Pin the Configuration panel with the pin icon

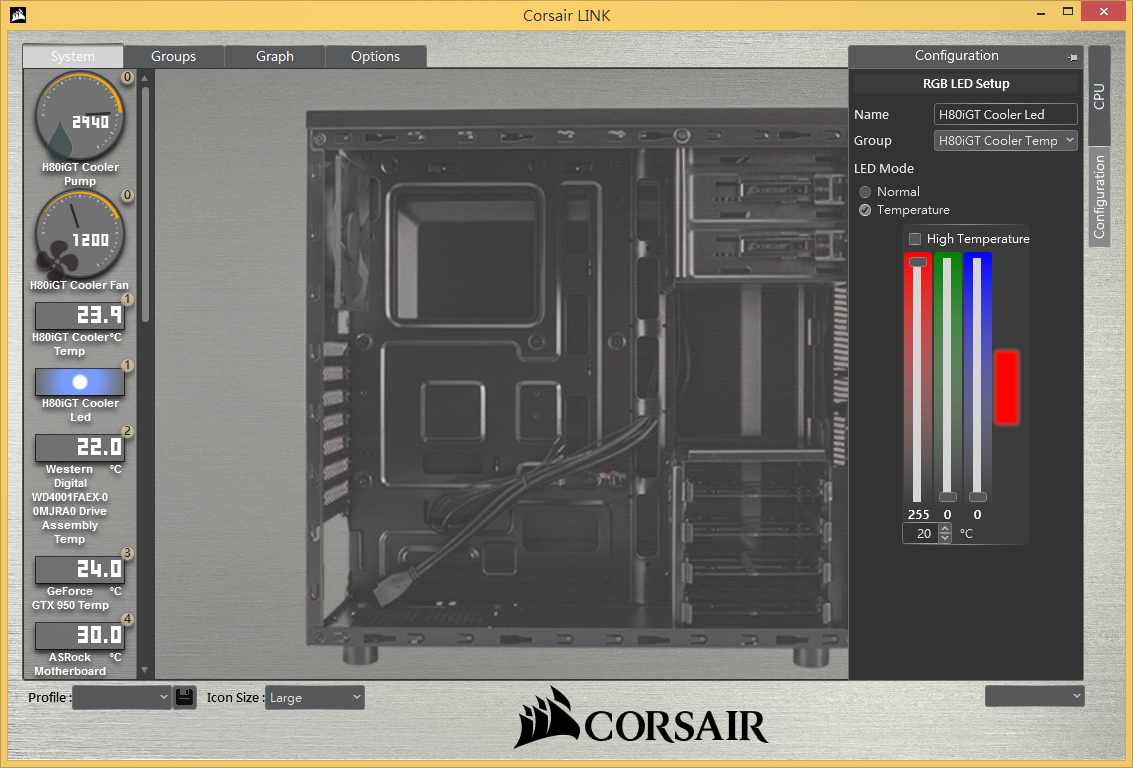click(1072, 57)
